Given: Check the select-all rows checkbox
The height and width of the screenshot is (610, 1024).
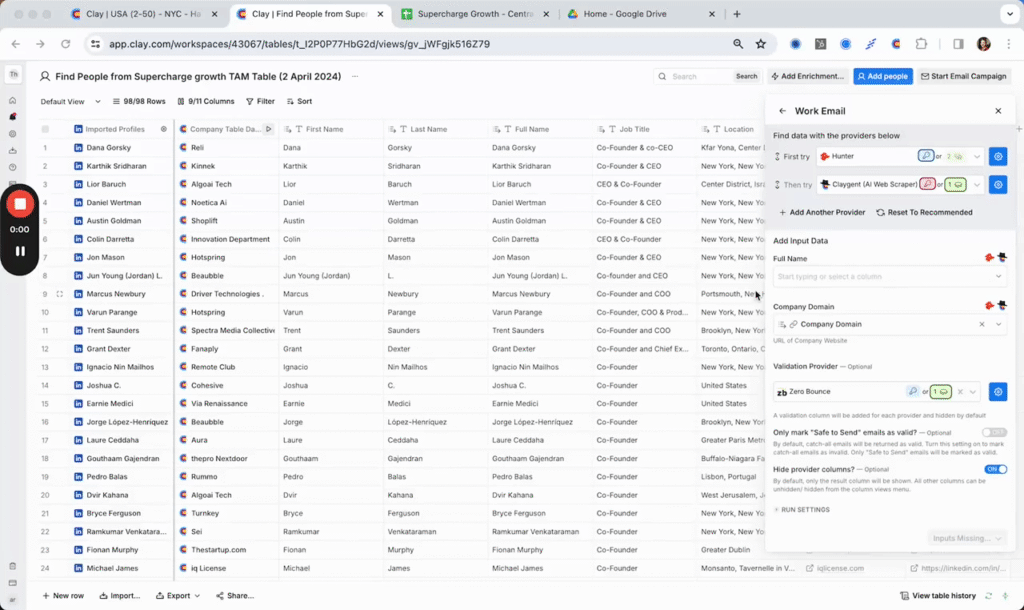Looking at the screenshot, I should click(45, 129).
